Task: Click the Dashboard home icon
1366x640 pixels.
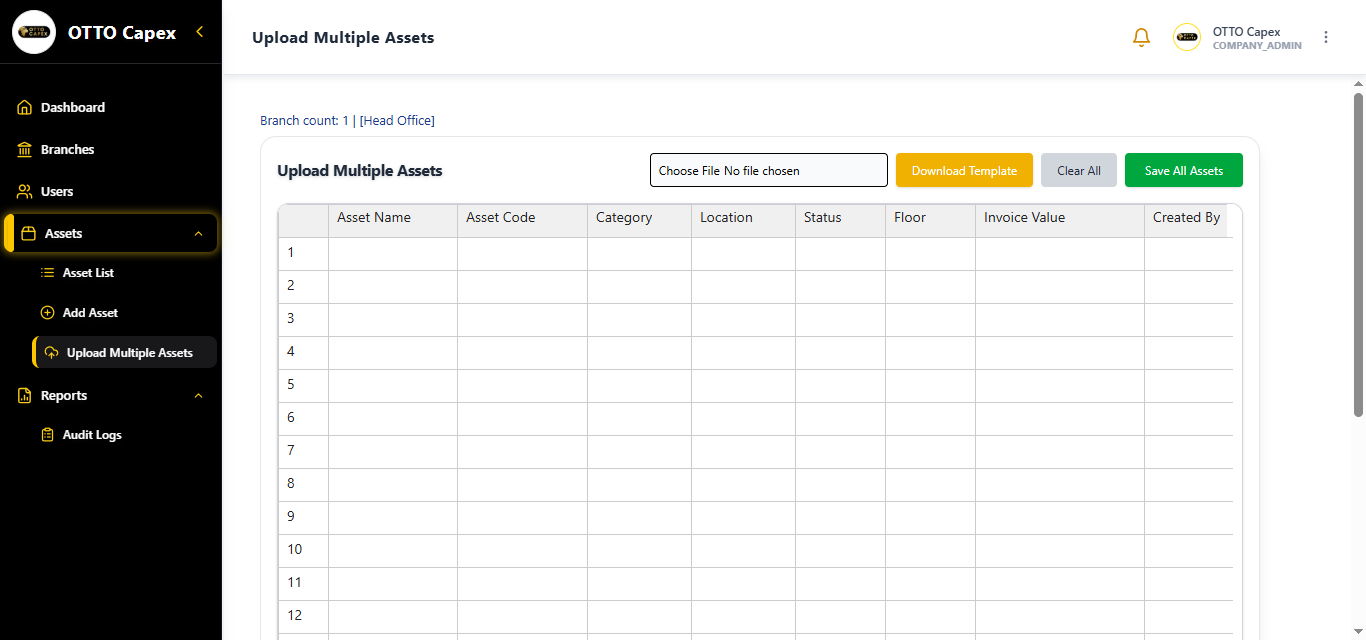Action: click(x=25, y=107)
